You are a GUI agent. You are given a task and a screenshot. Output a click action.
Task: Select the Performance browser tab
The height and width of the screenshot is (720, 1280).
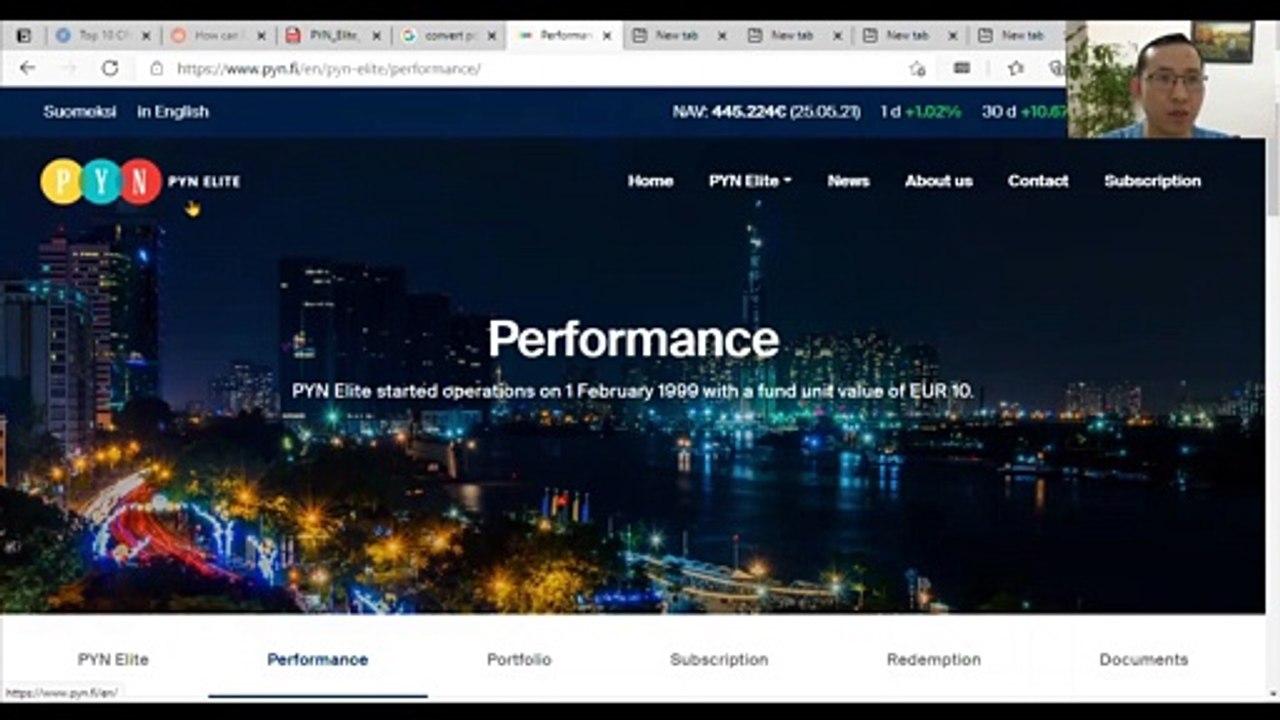pyautogui.click(x=564, y=35)
